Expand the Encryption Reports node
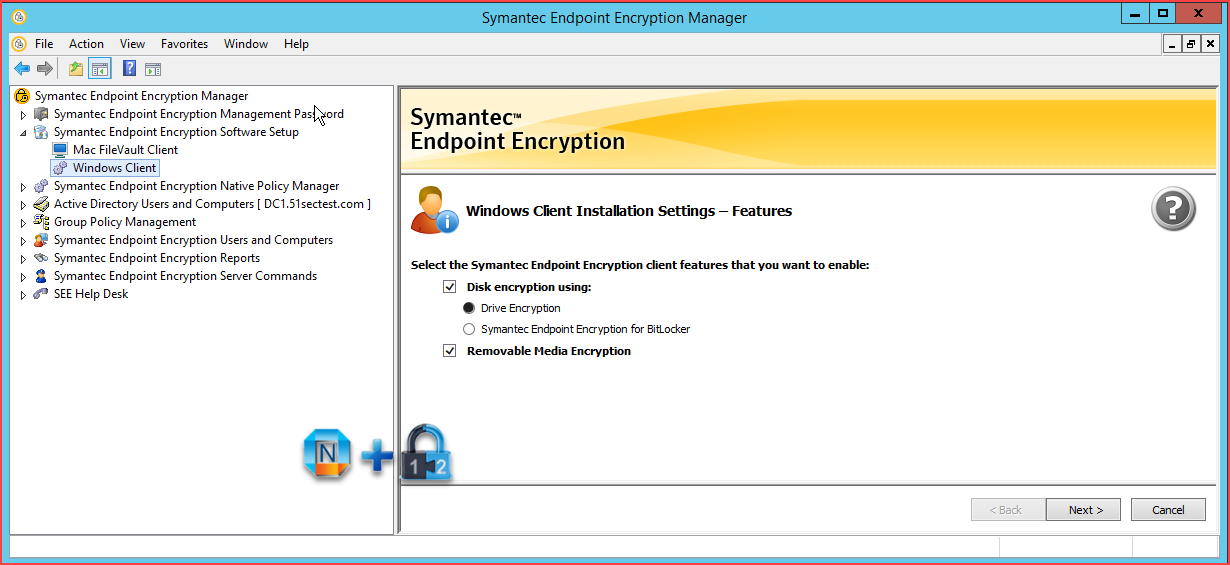The width and height of the screenshot is (1230, 565). pos(23,259)
